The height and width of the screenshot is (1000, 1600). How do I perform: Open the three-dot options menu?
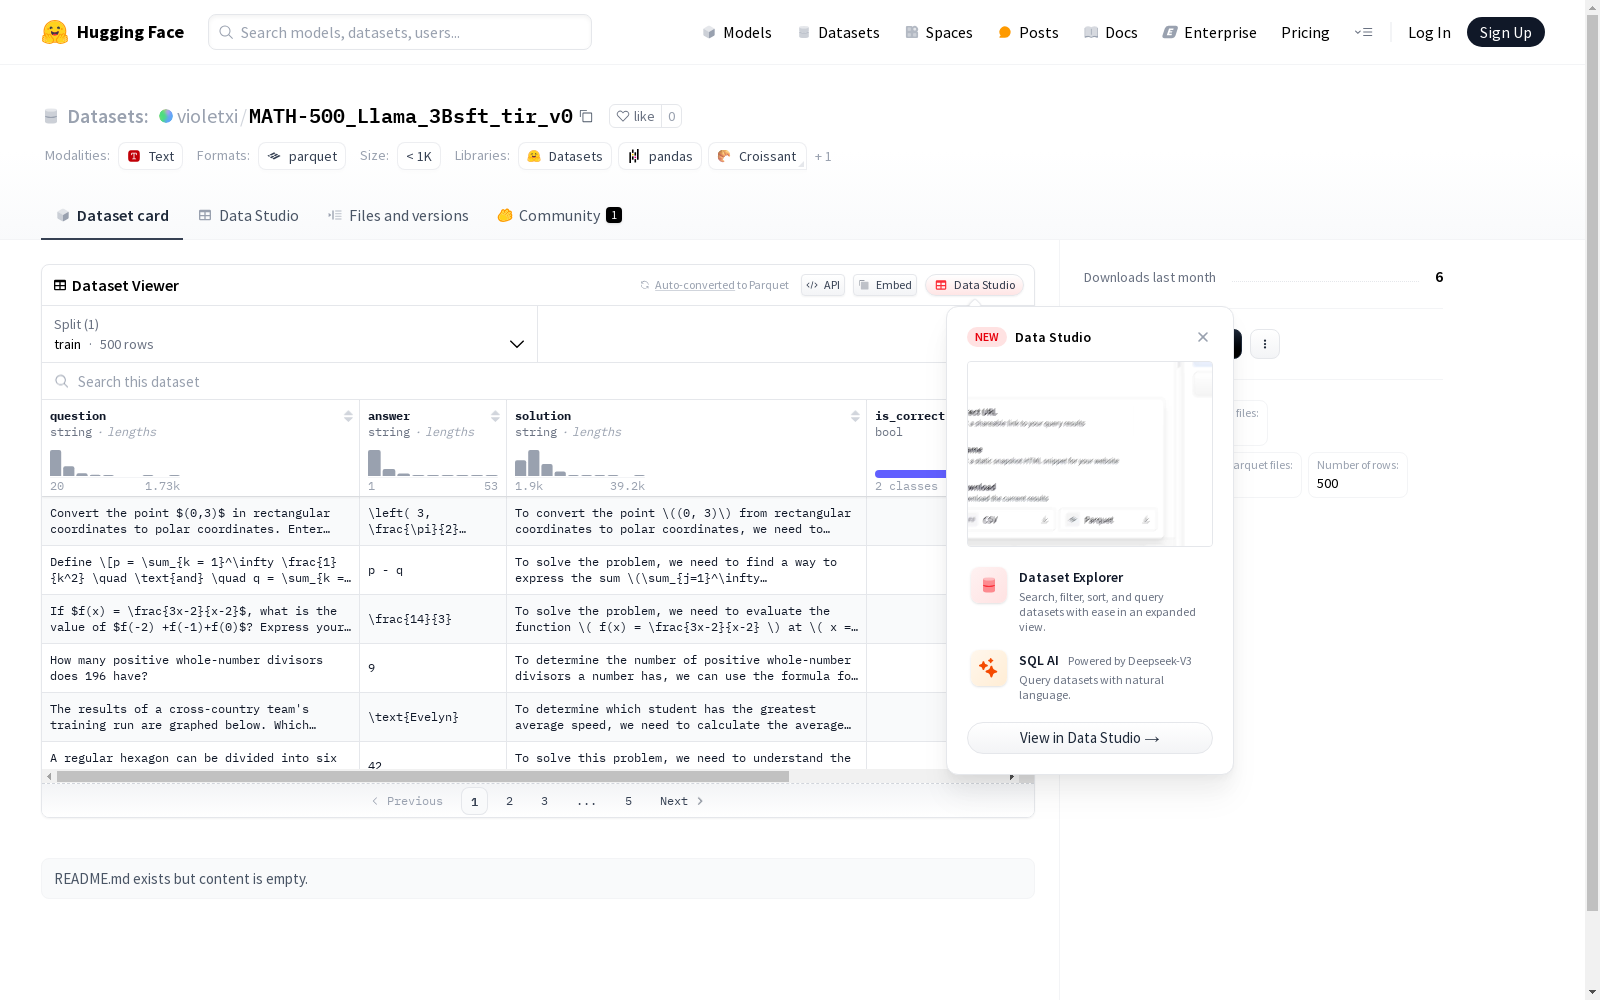(x=1265, y=344)
